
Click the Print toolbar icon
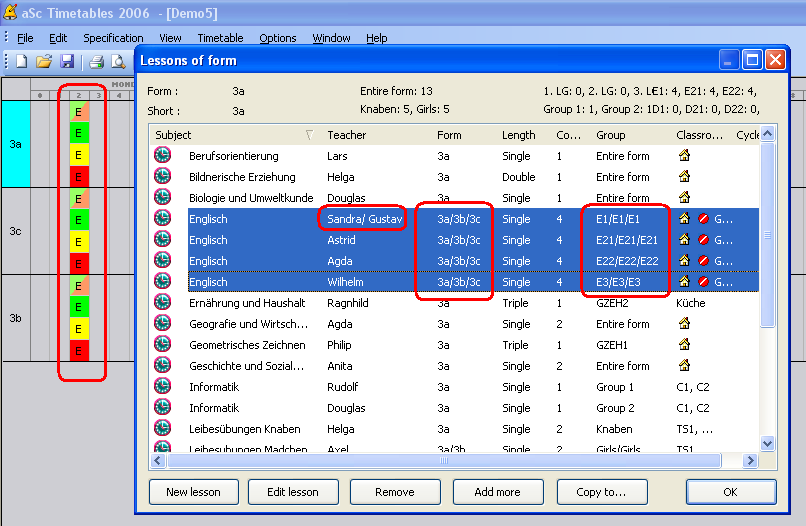pyautogui.click(x=96, y=62)
